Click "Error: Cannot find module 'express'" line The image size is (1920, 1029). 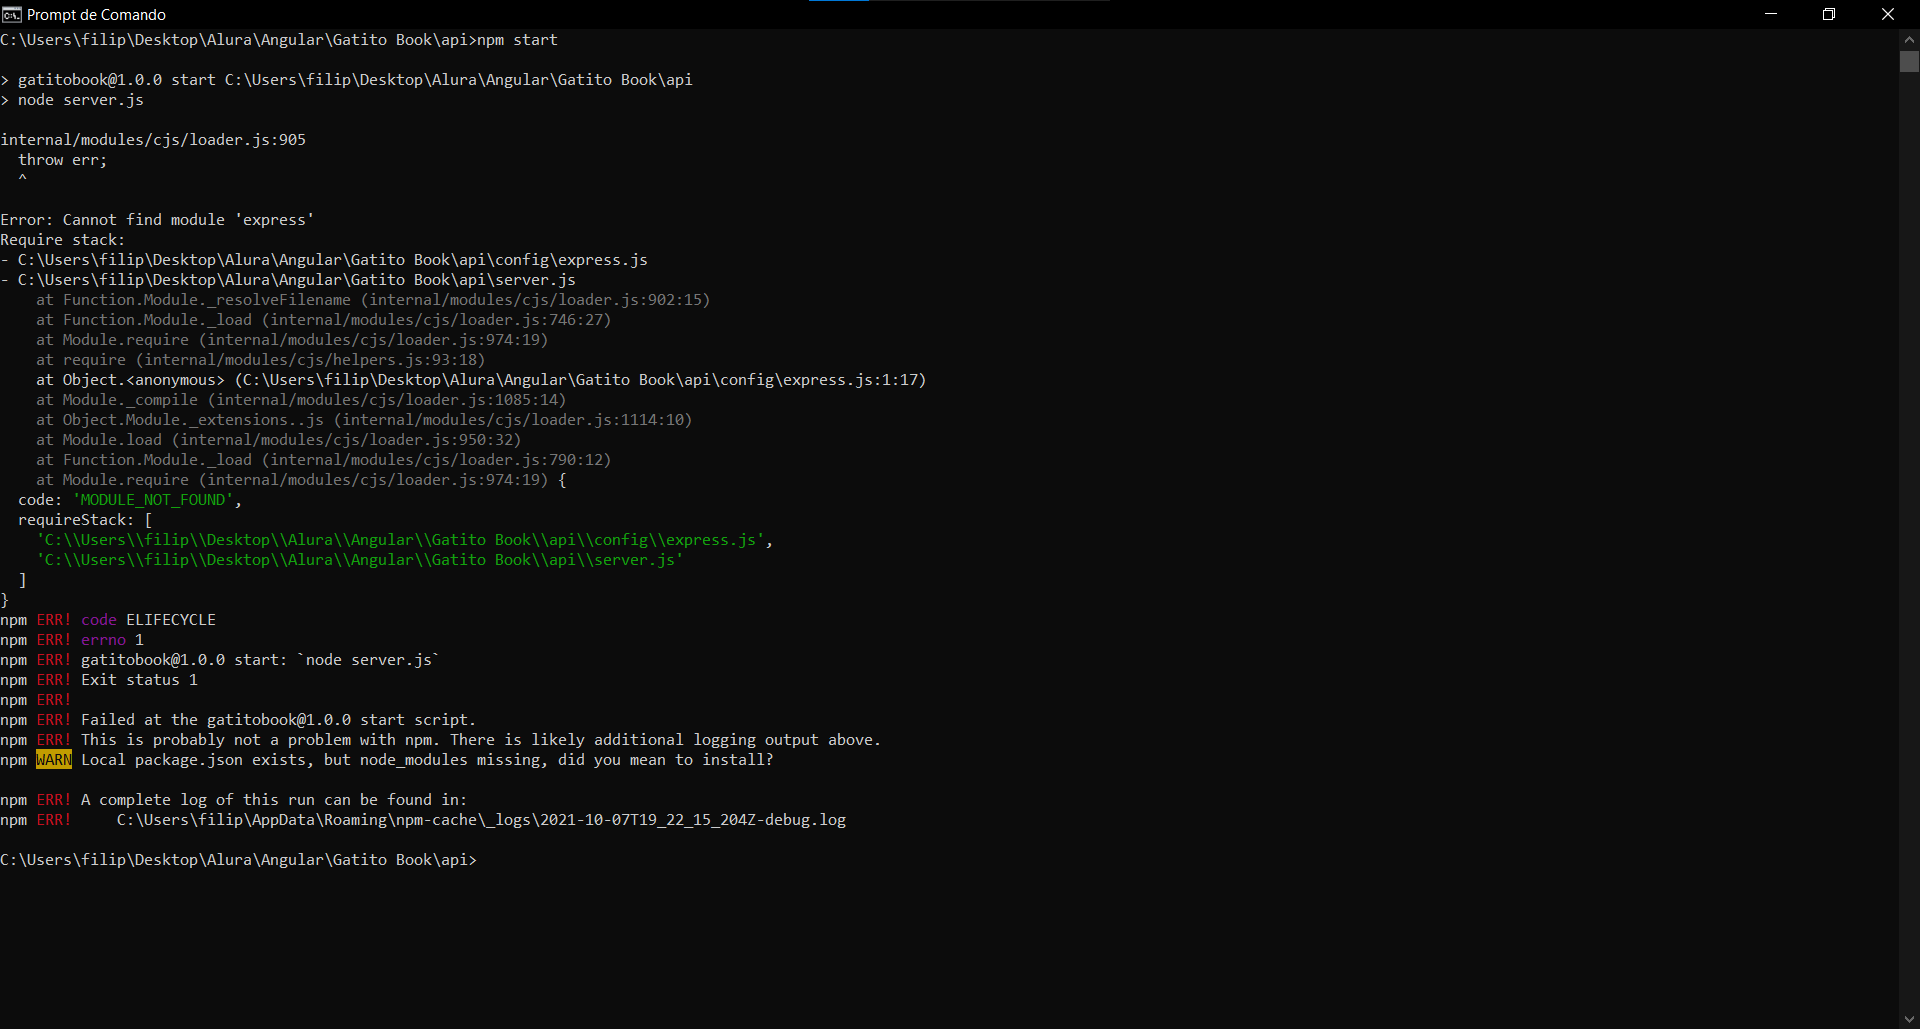157,220
